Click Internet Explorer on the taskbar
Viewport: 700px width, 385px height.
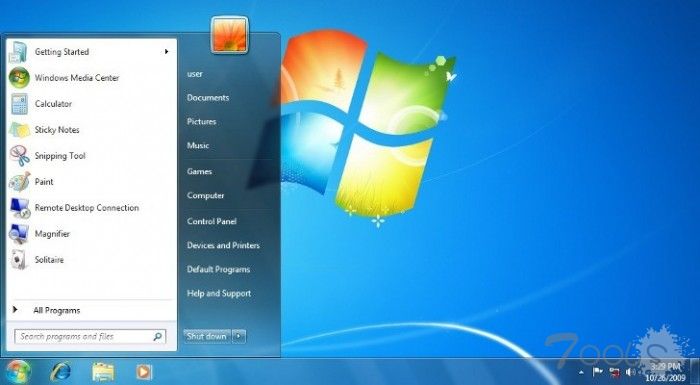60,372
